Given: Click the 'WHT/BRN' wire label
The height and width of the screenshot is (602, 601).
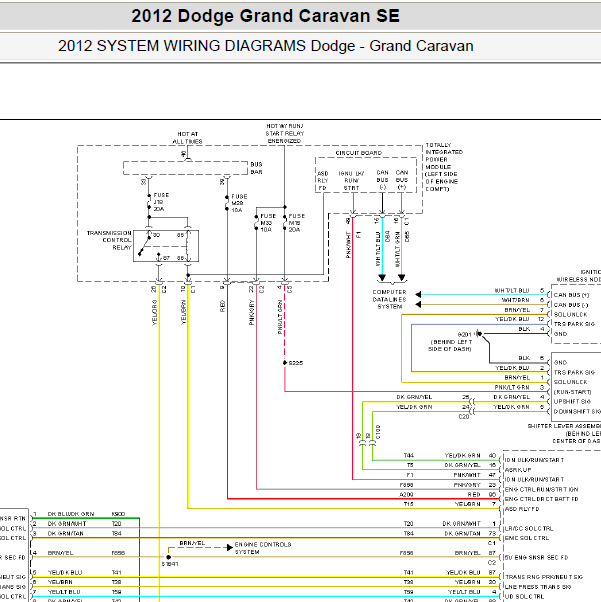Looking at the screenshot, I should [x=515, y=300].
